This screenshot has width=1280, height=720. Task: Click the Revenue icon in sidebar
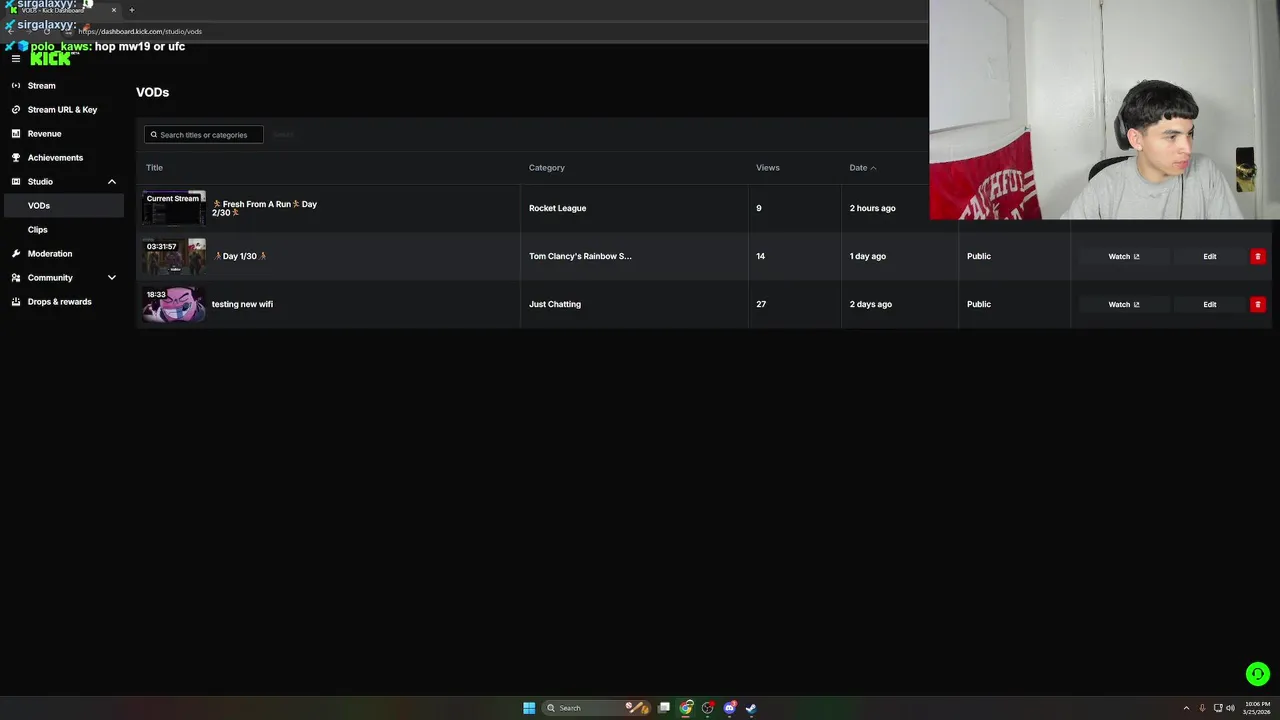click(16, 134)
